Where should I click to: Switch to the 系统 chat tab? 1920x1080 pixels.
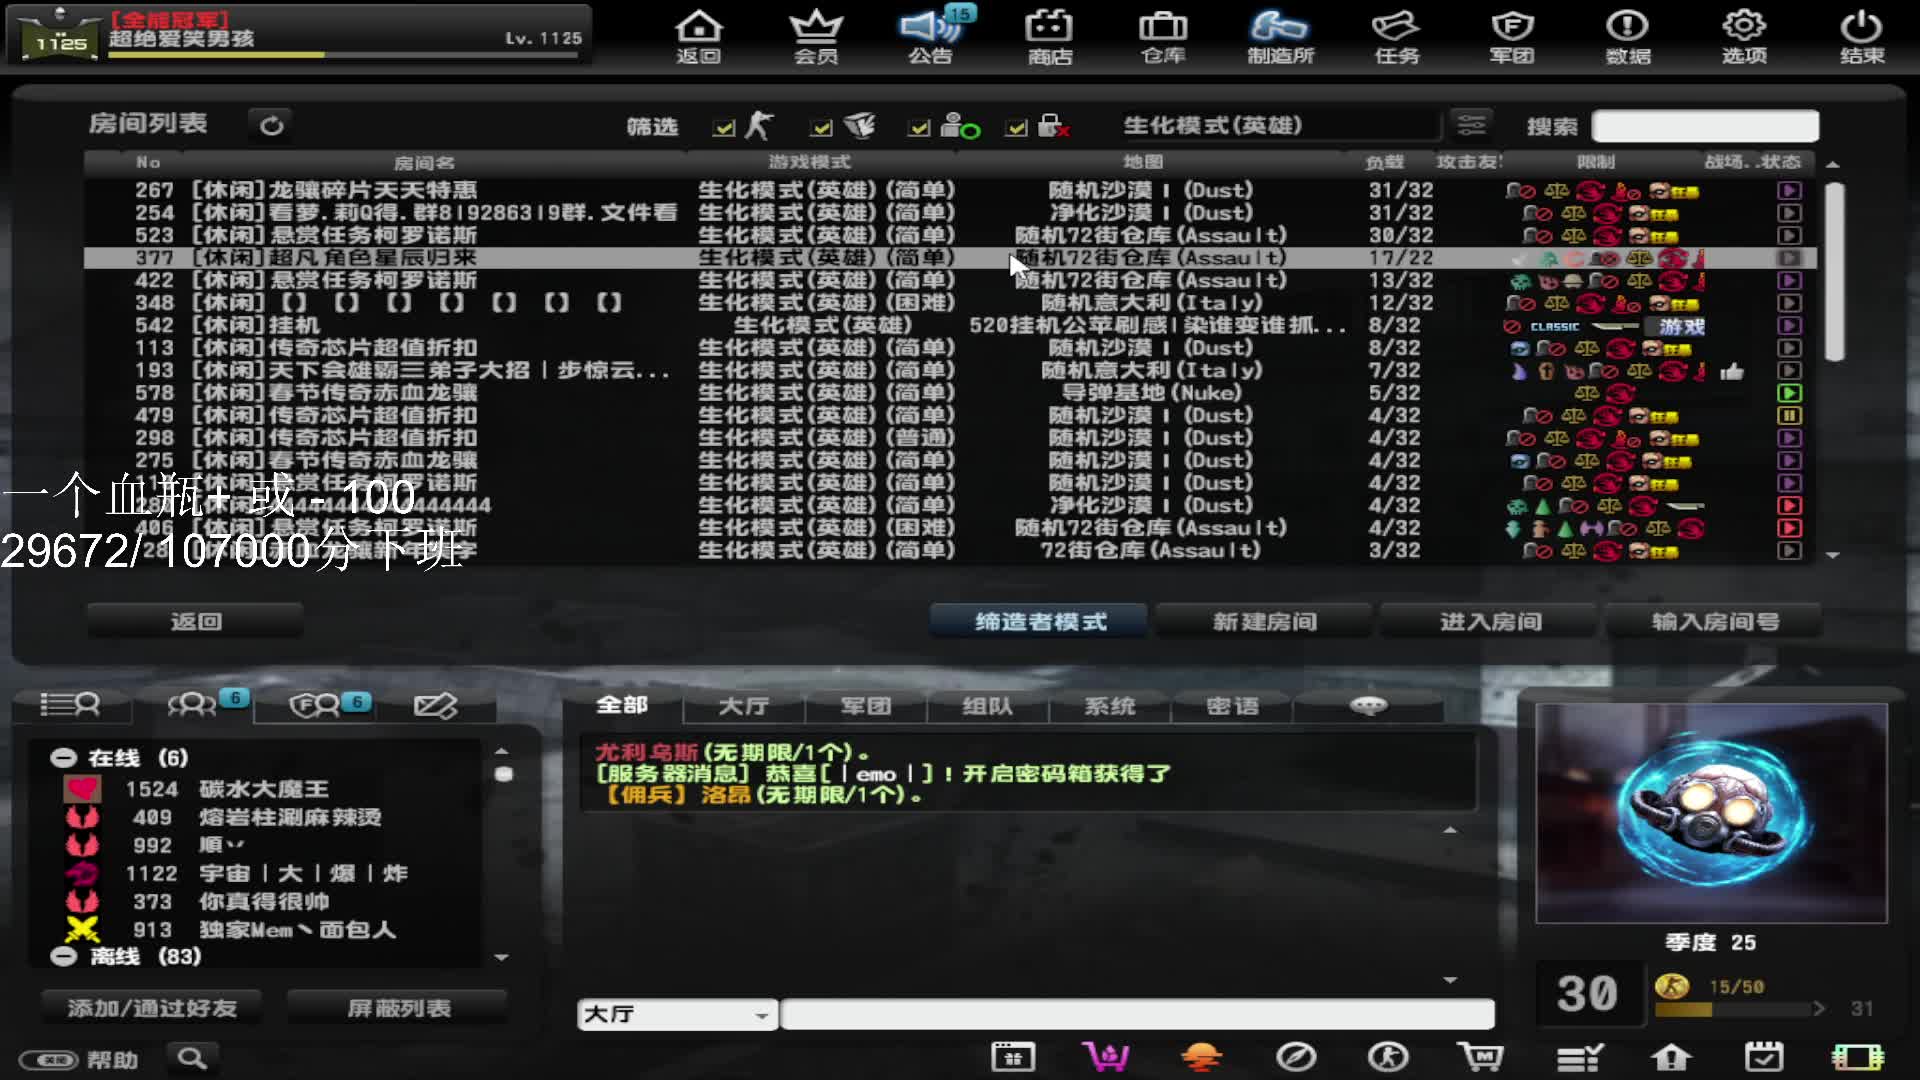(x=1110, y=706)
